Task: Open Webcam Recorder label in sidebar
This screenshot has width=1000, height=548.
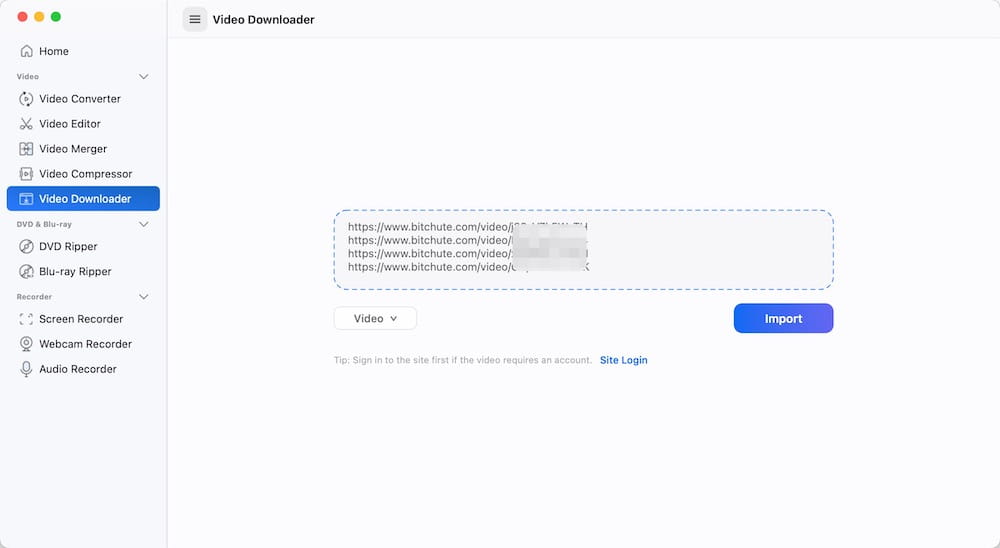Action: point(85,344)
